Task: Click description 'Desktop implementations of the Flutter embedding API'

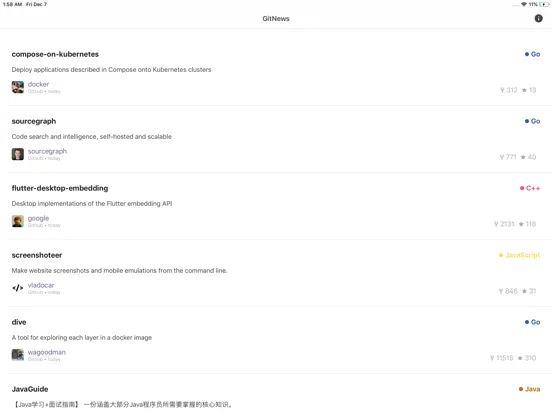Action: [92, 203]
